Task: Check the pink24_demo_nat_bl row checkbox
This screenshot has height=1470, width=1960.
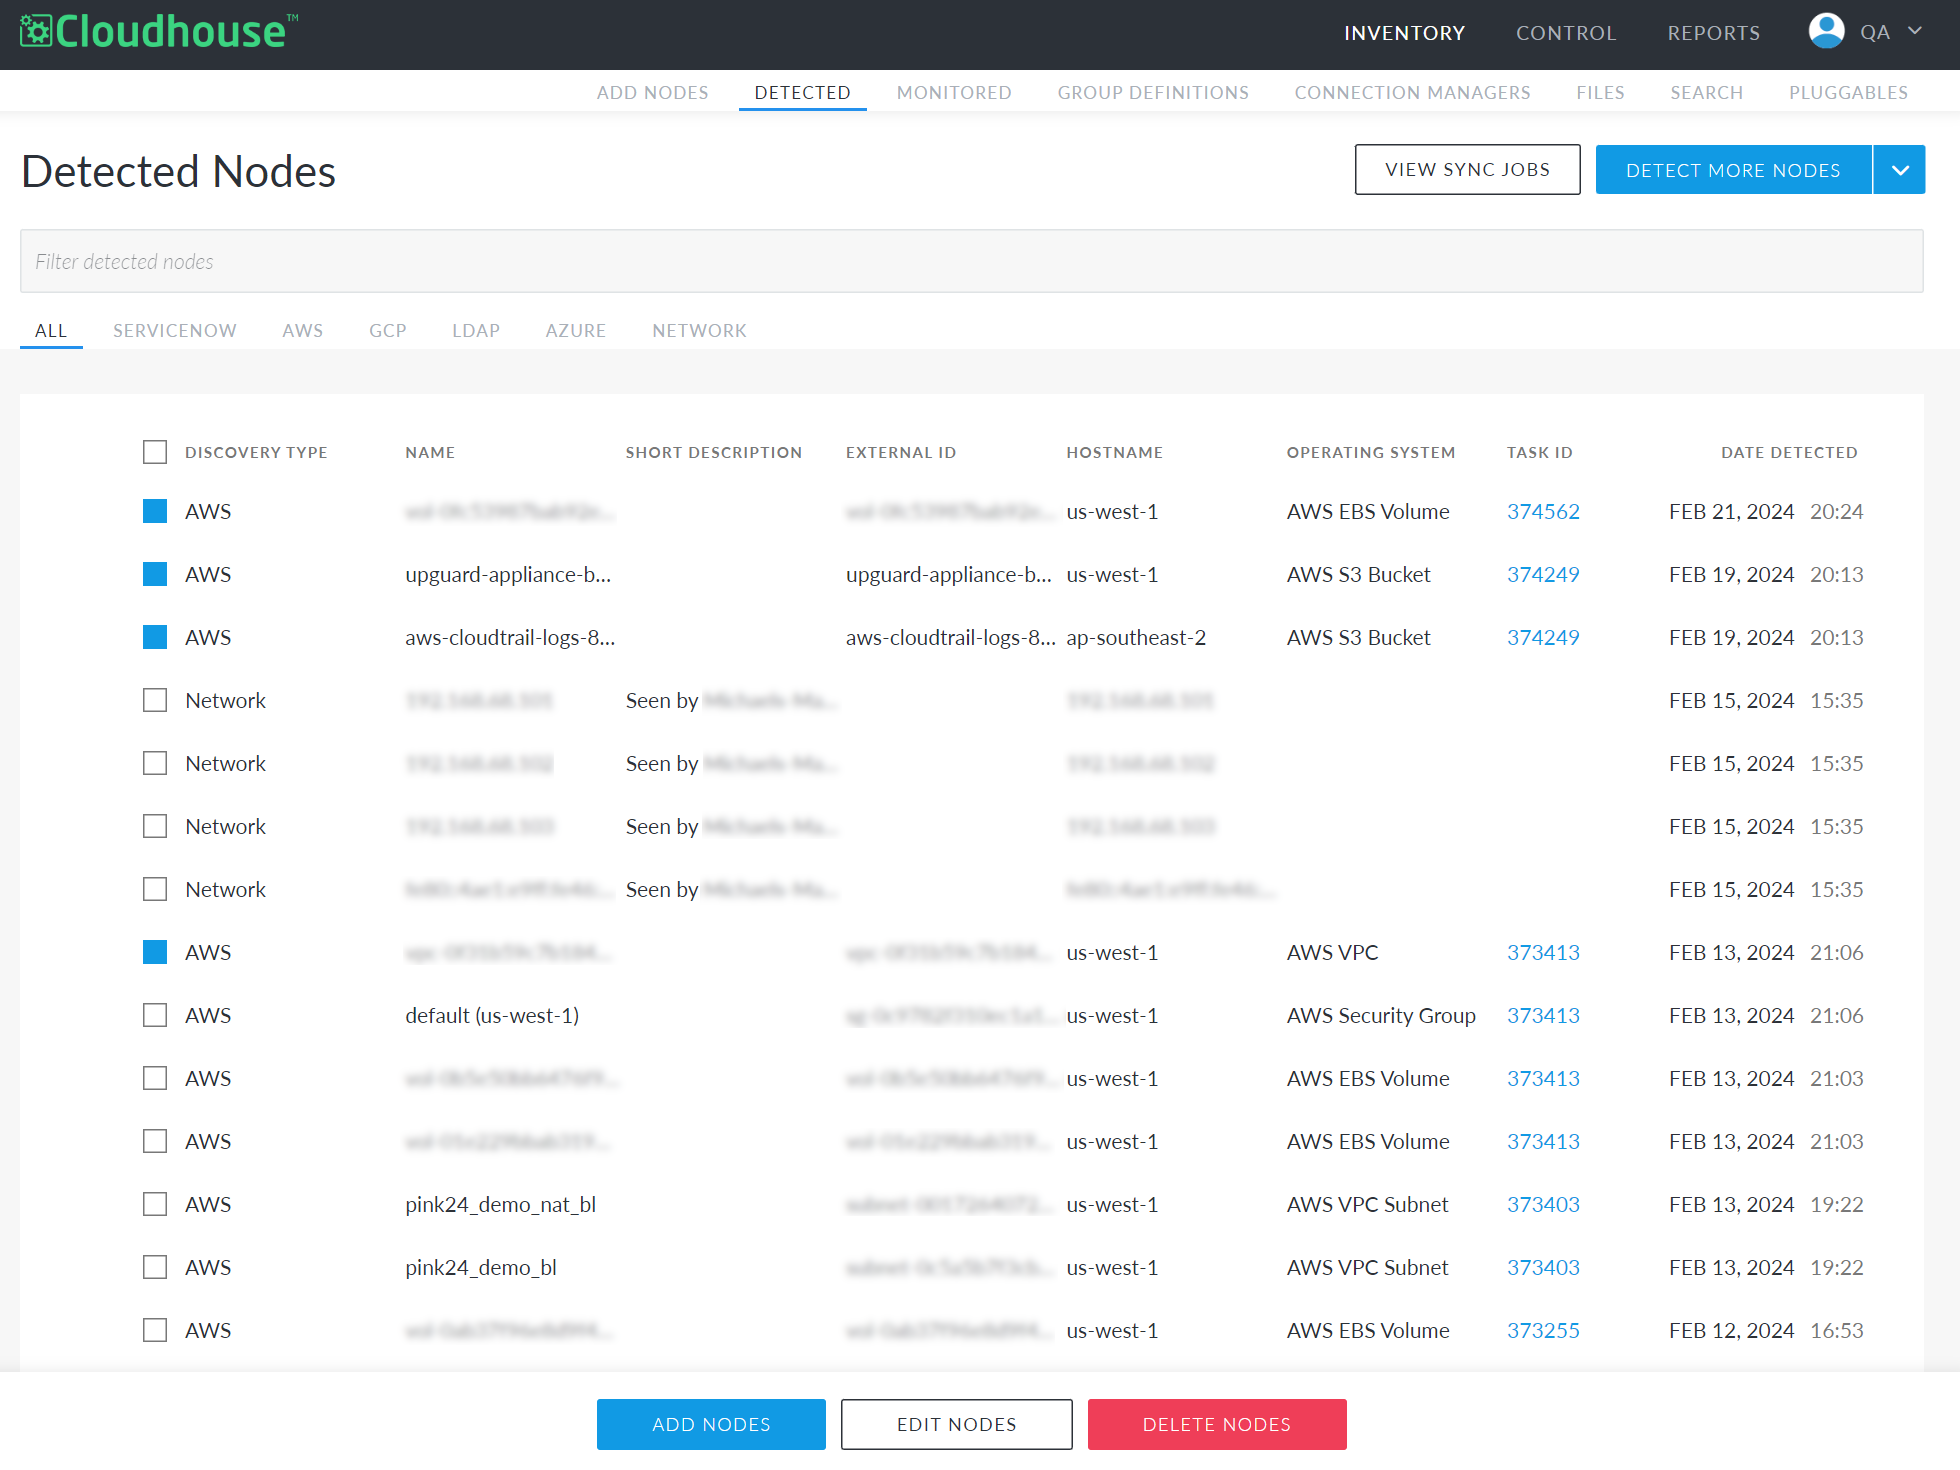Action: click(155, 1204)
